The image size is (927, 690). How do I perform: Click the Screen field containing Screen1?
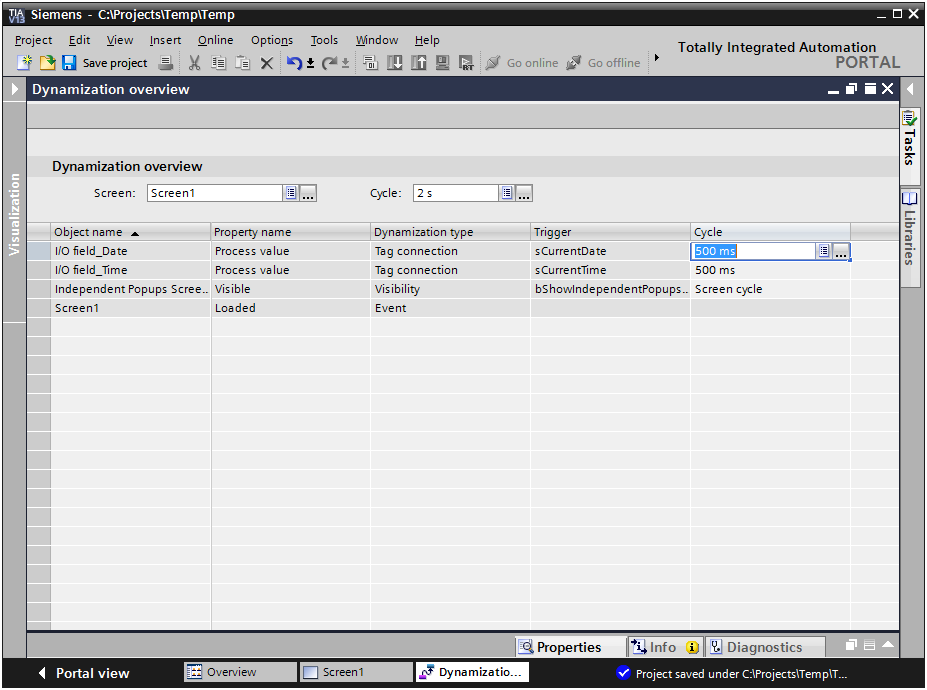click(215, 193)
